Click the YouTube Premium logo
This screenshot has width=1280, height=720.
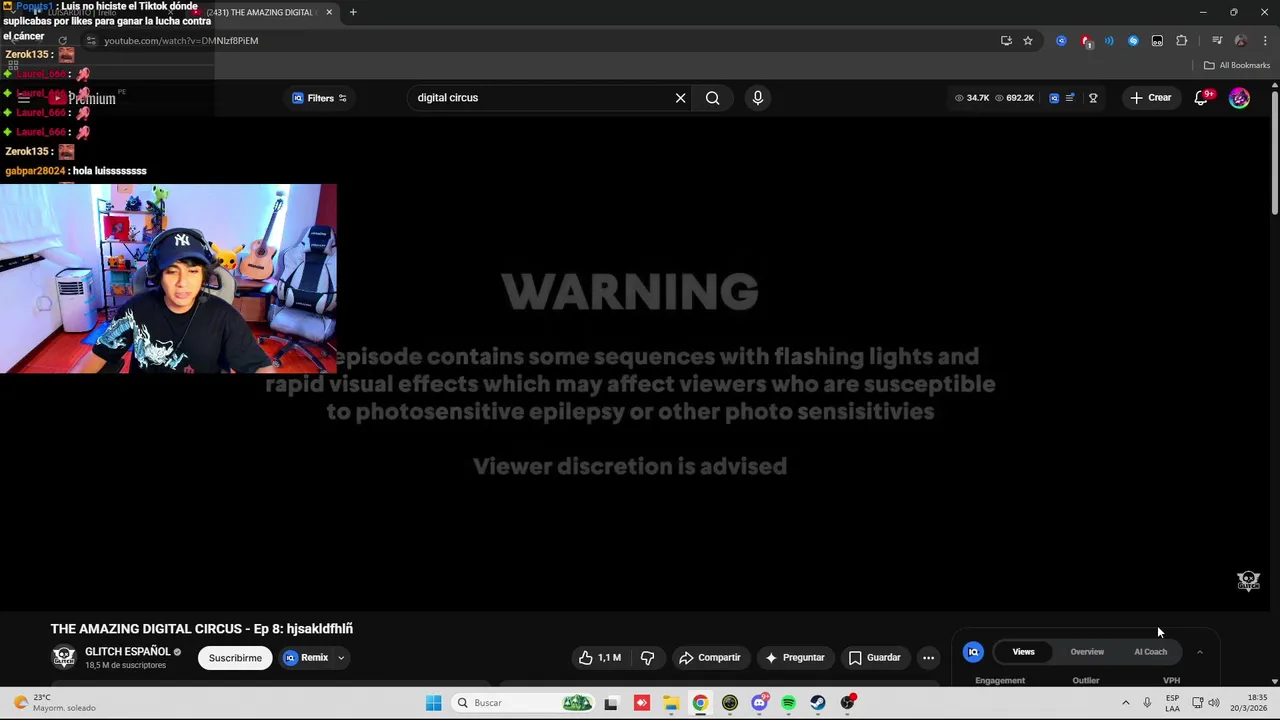click(x=84, y=99)
